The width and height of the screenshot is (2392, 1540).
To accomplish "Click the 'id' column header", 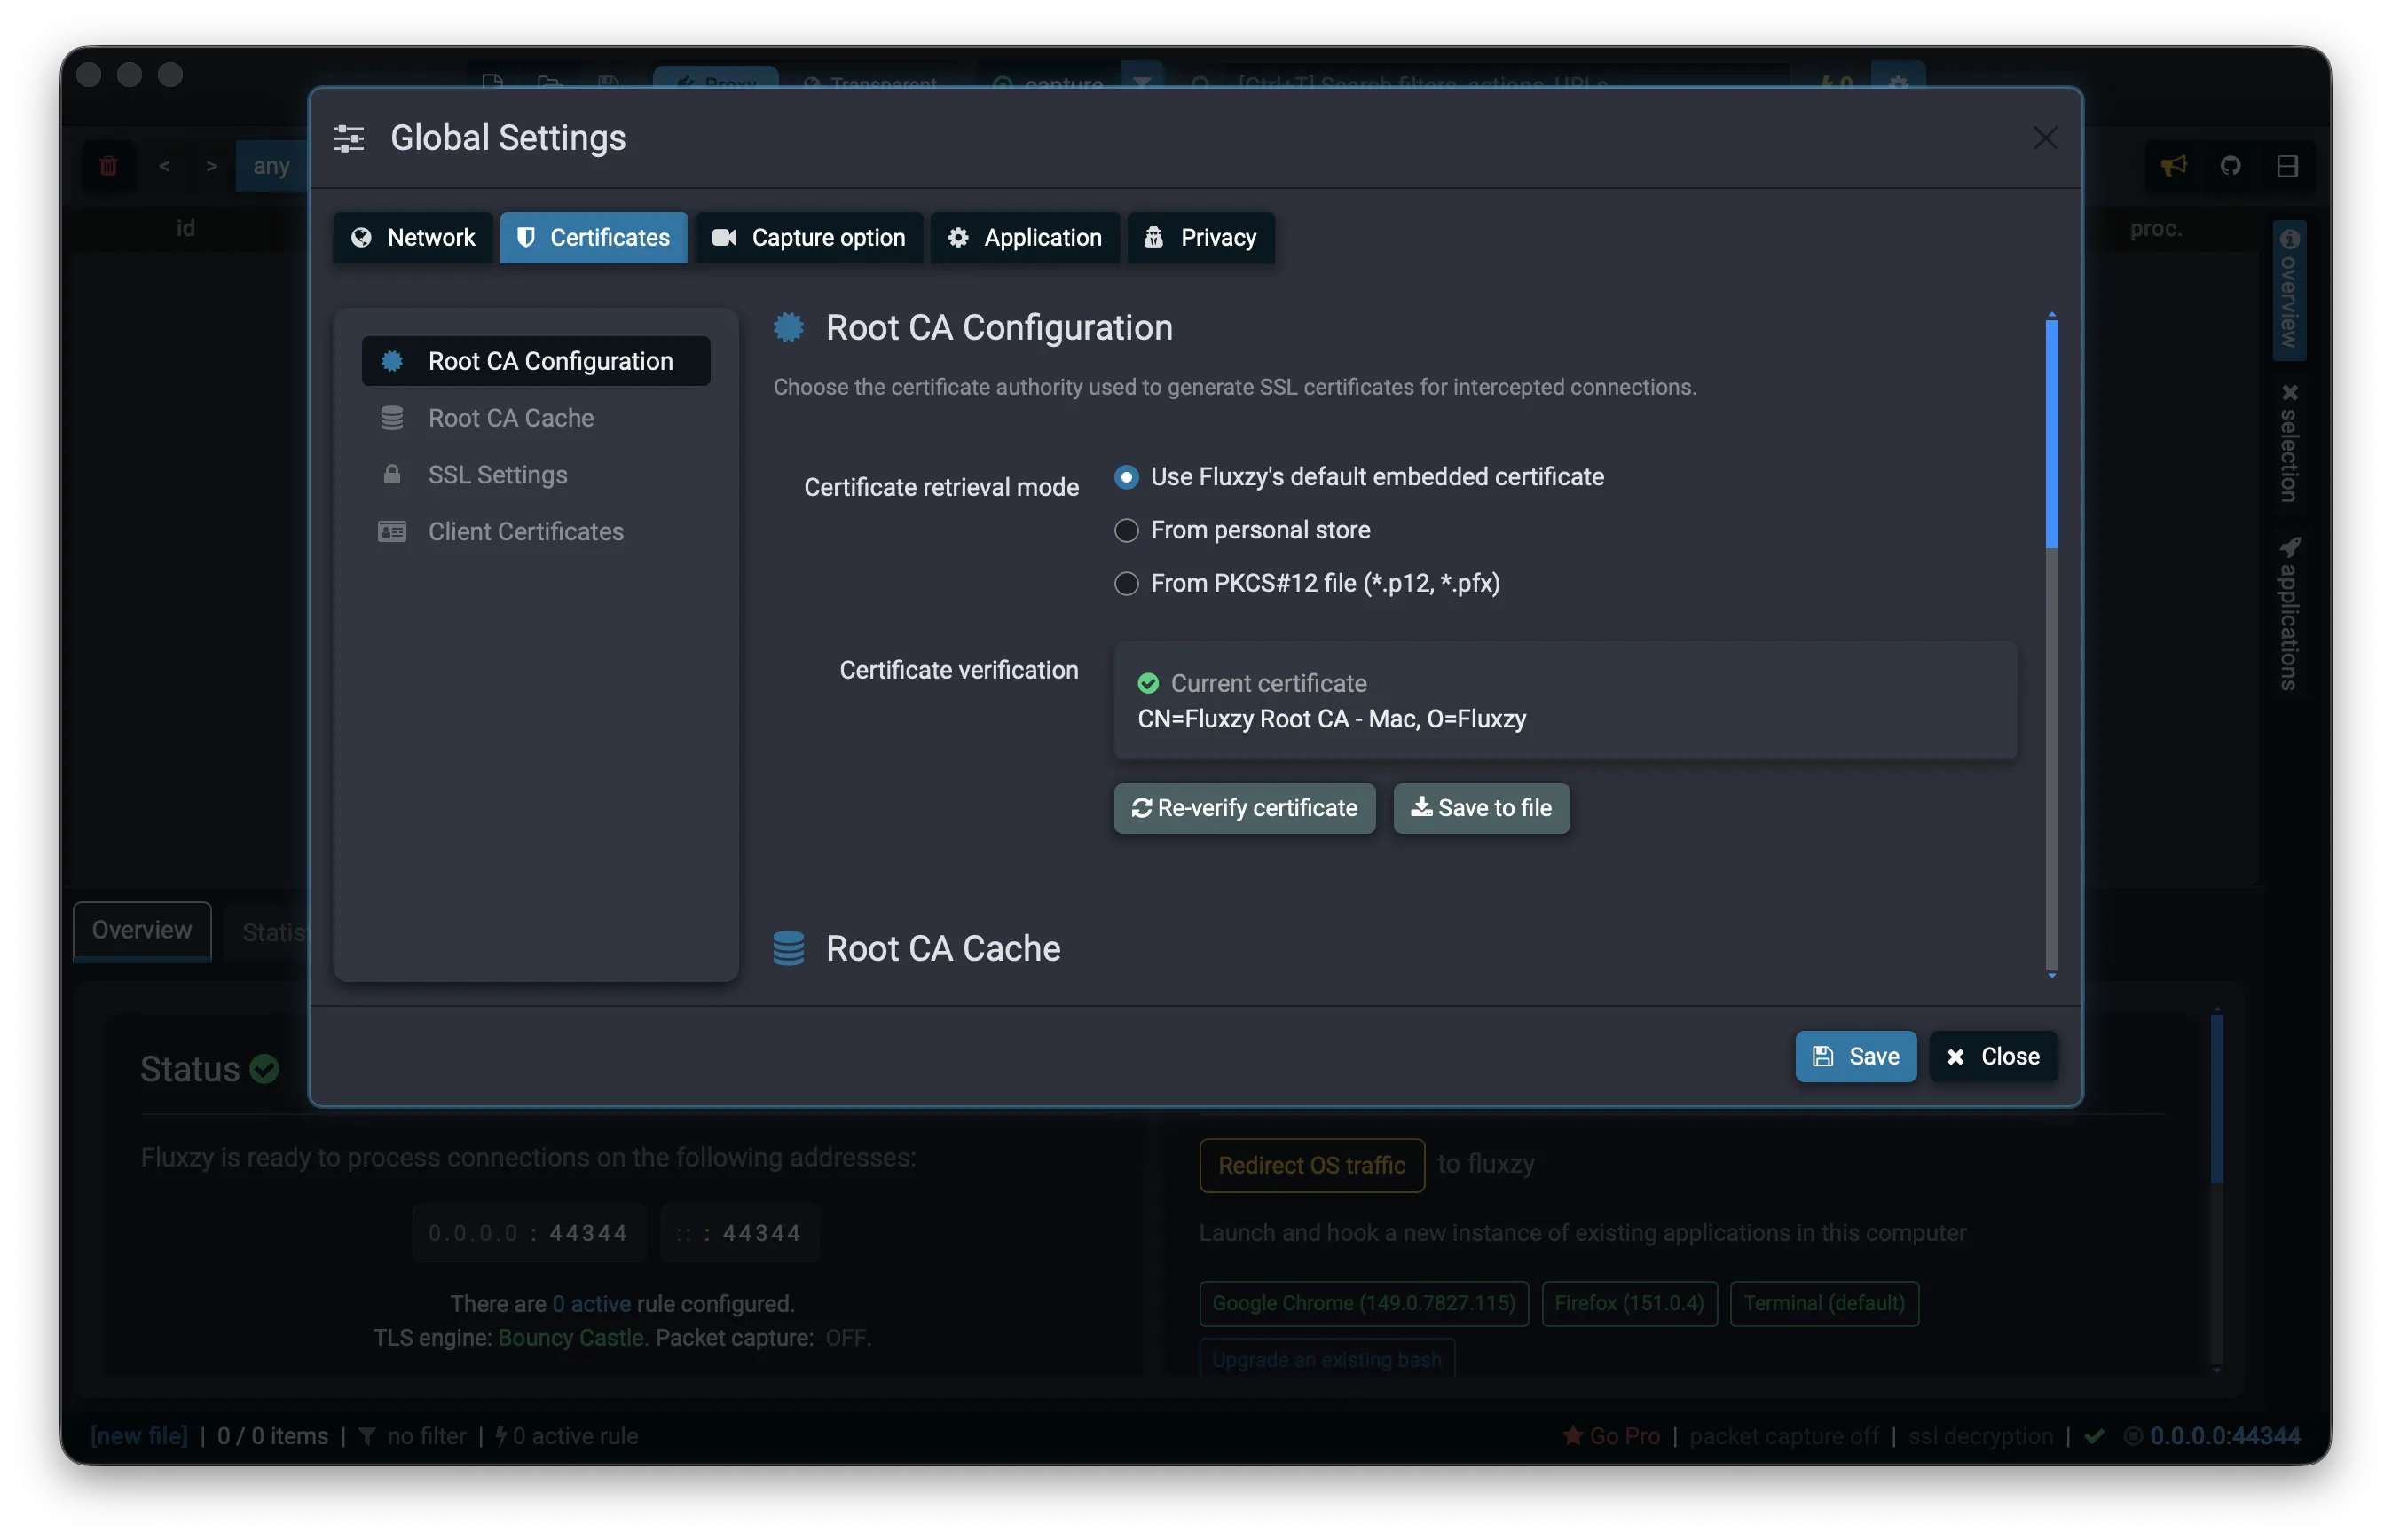I will coord(185,228).
